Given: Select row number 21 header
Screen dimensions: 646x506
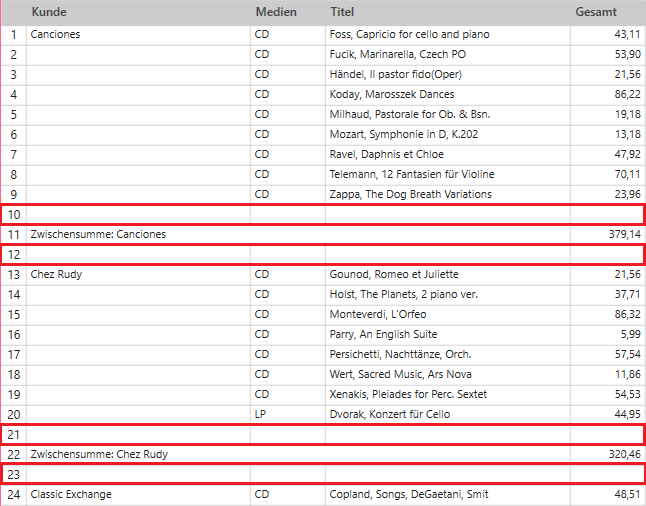Looking at the screenshot, I should click(x=14, y=434).
